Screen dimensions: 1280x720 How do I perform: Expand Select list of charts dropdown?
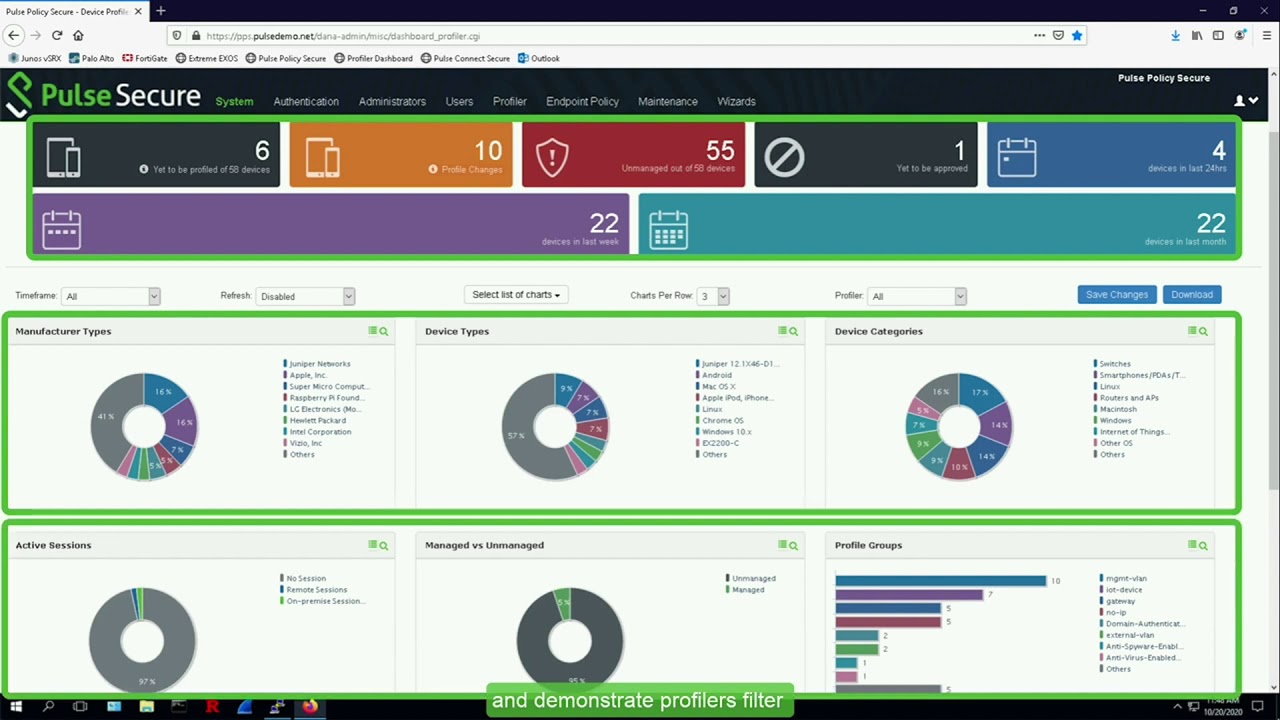click(x=516, y=295)
